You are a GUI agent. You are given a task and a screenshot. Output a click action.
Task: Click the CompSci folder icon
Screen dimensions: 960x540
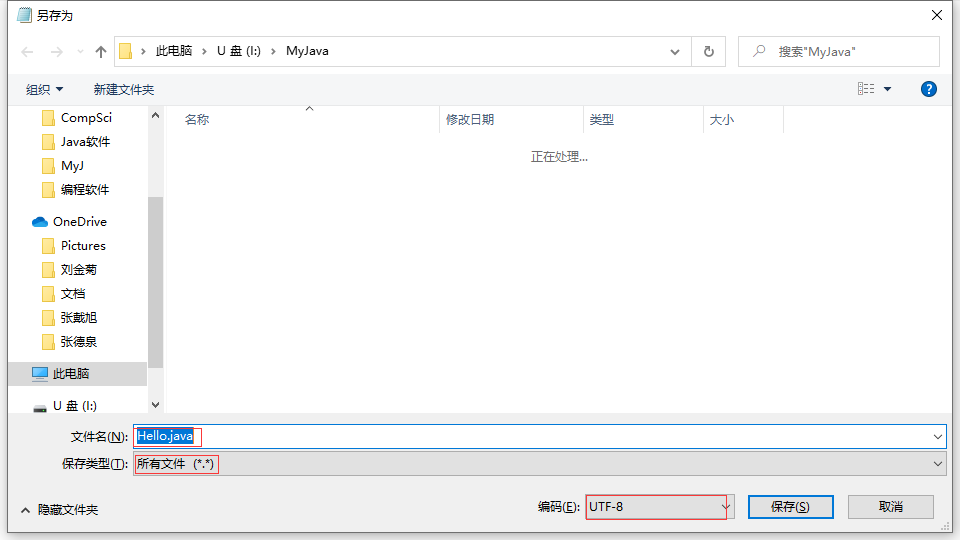(48, 118)
